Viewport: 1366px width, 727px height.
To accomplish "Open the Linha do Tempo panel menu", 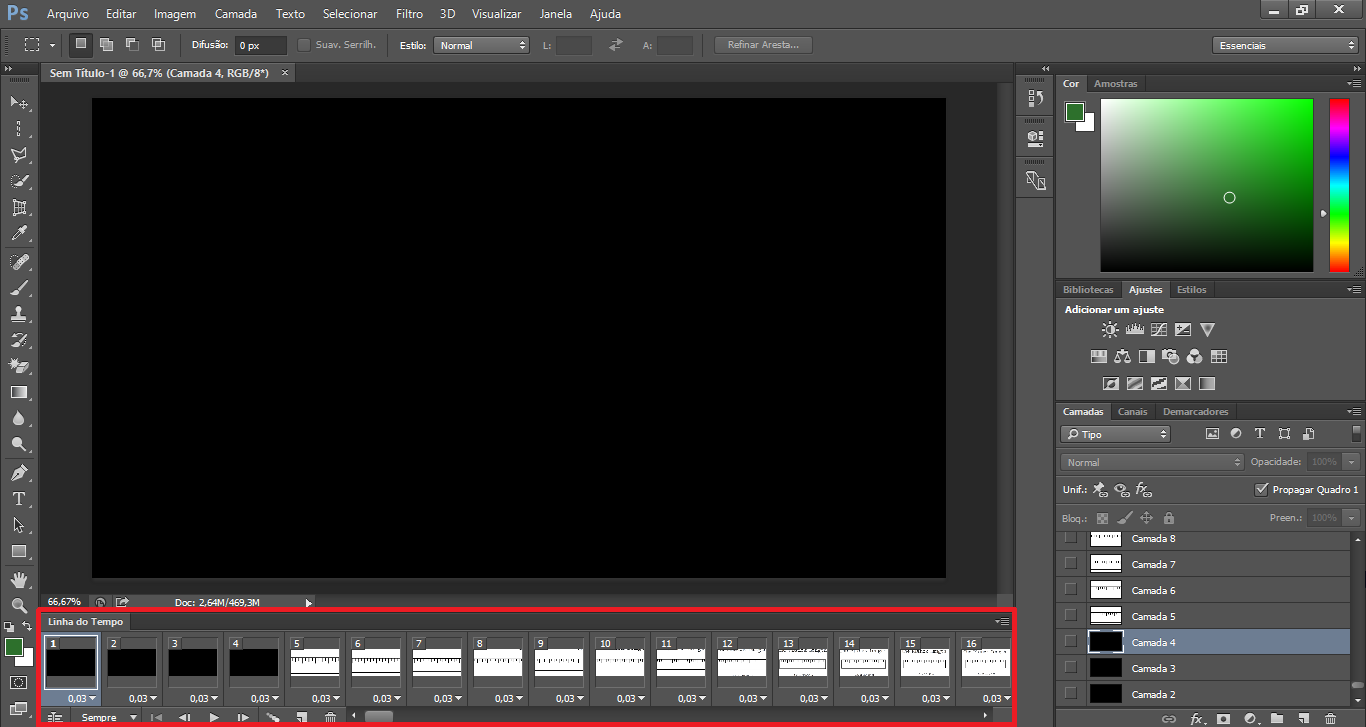I will (x=1002, y=622).
